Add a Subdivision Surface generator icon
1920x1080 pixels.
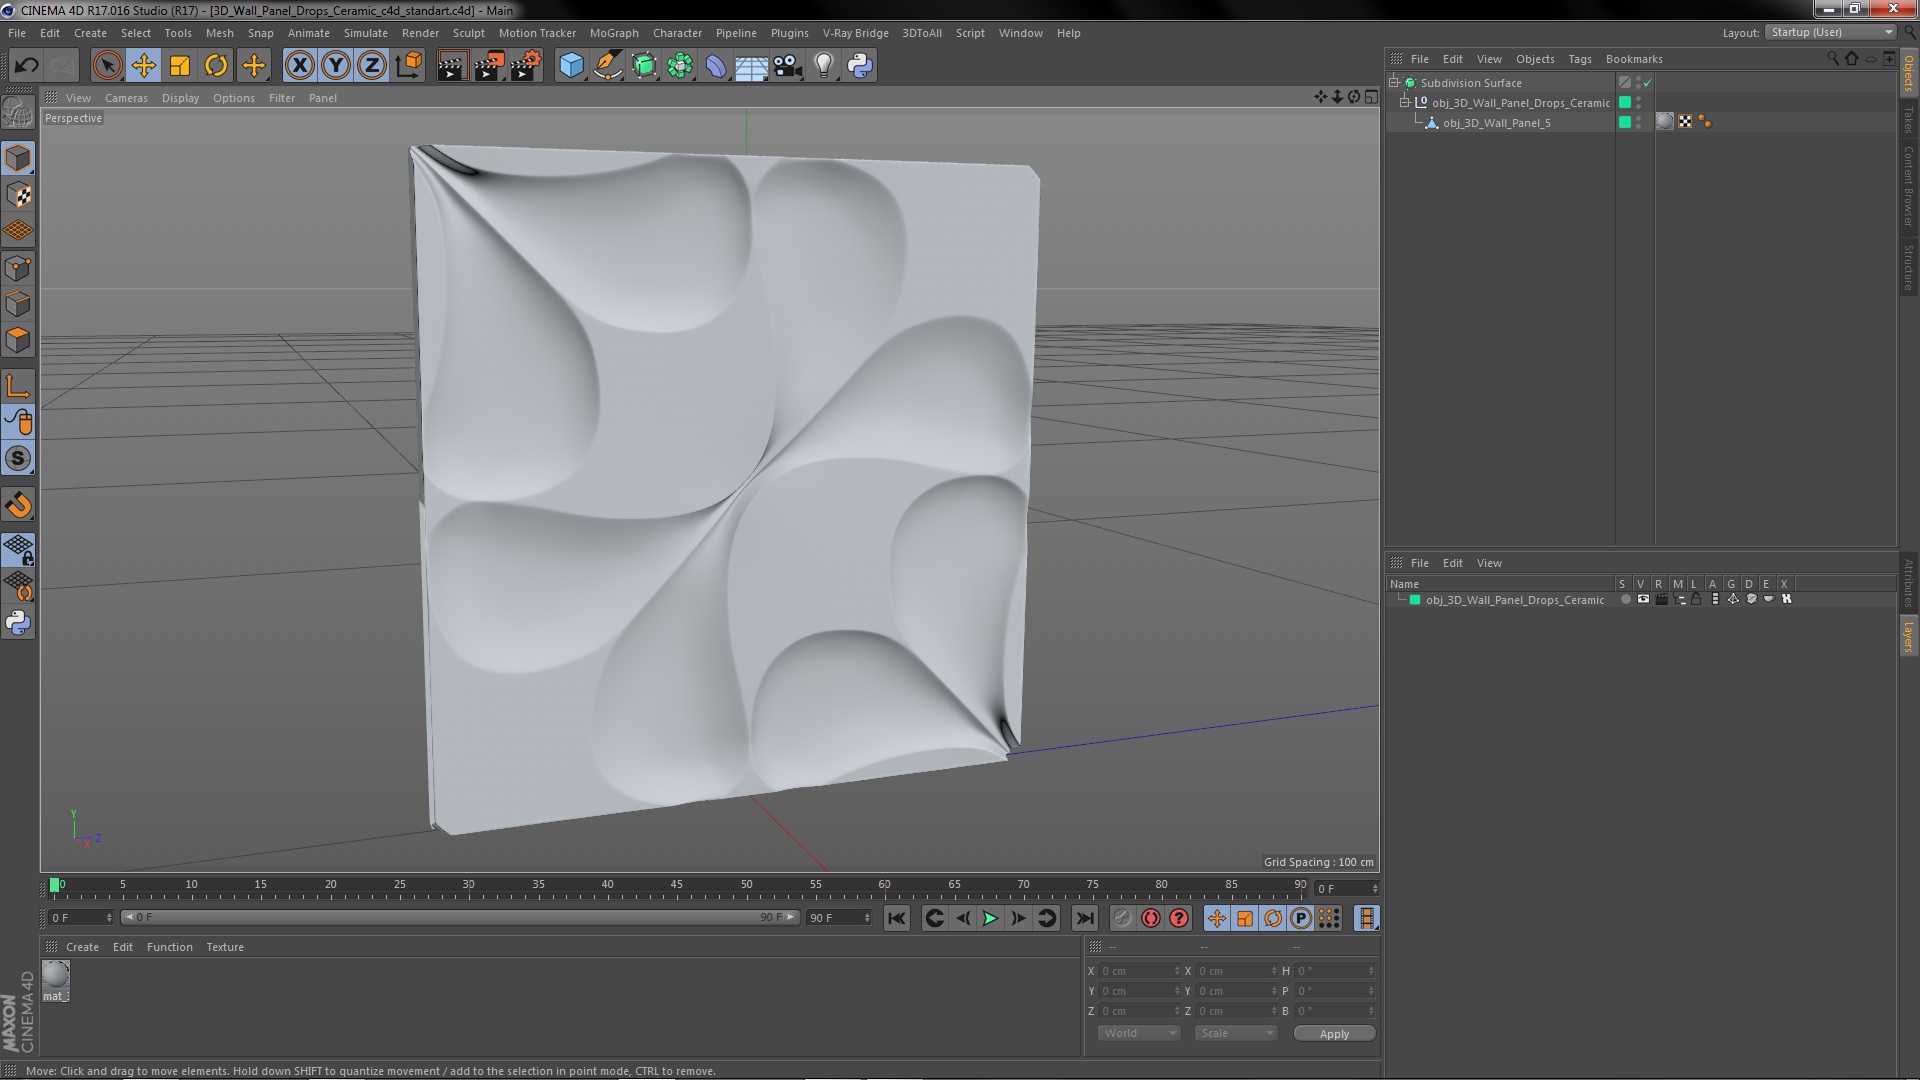[x=644, y=66]
